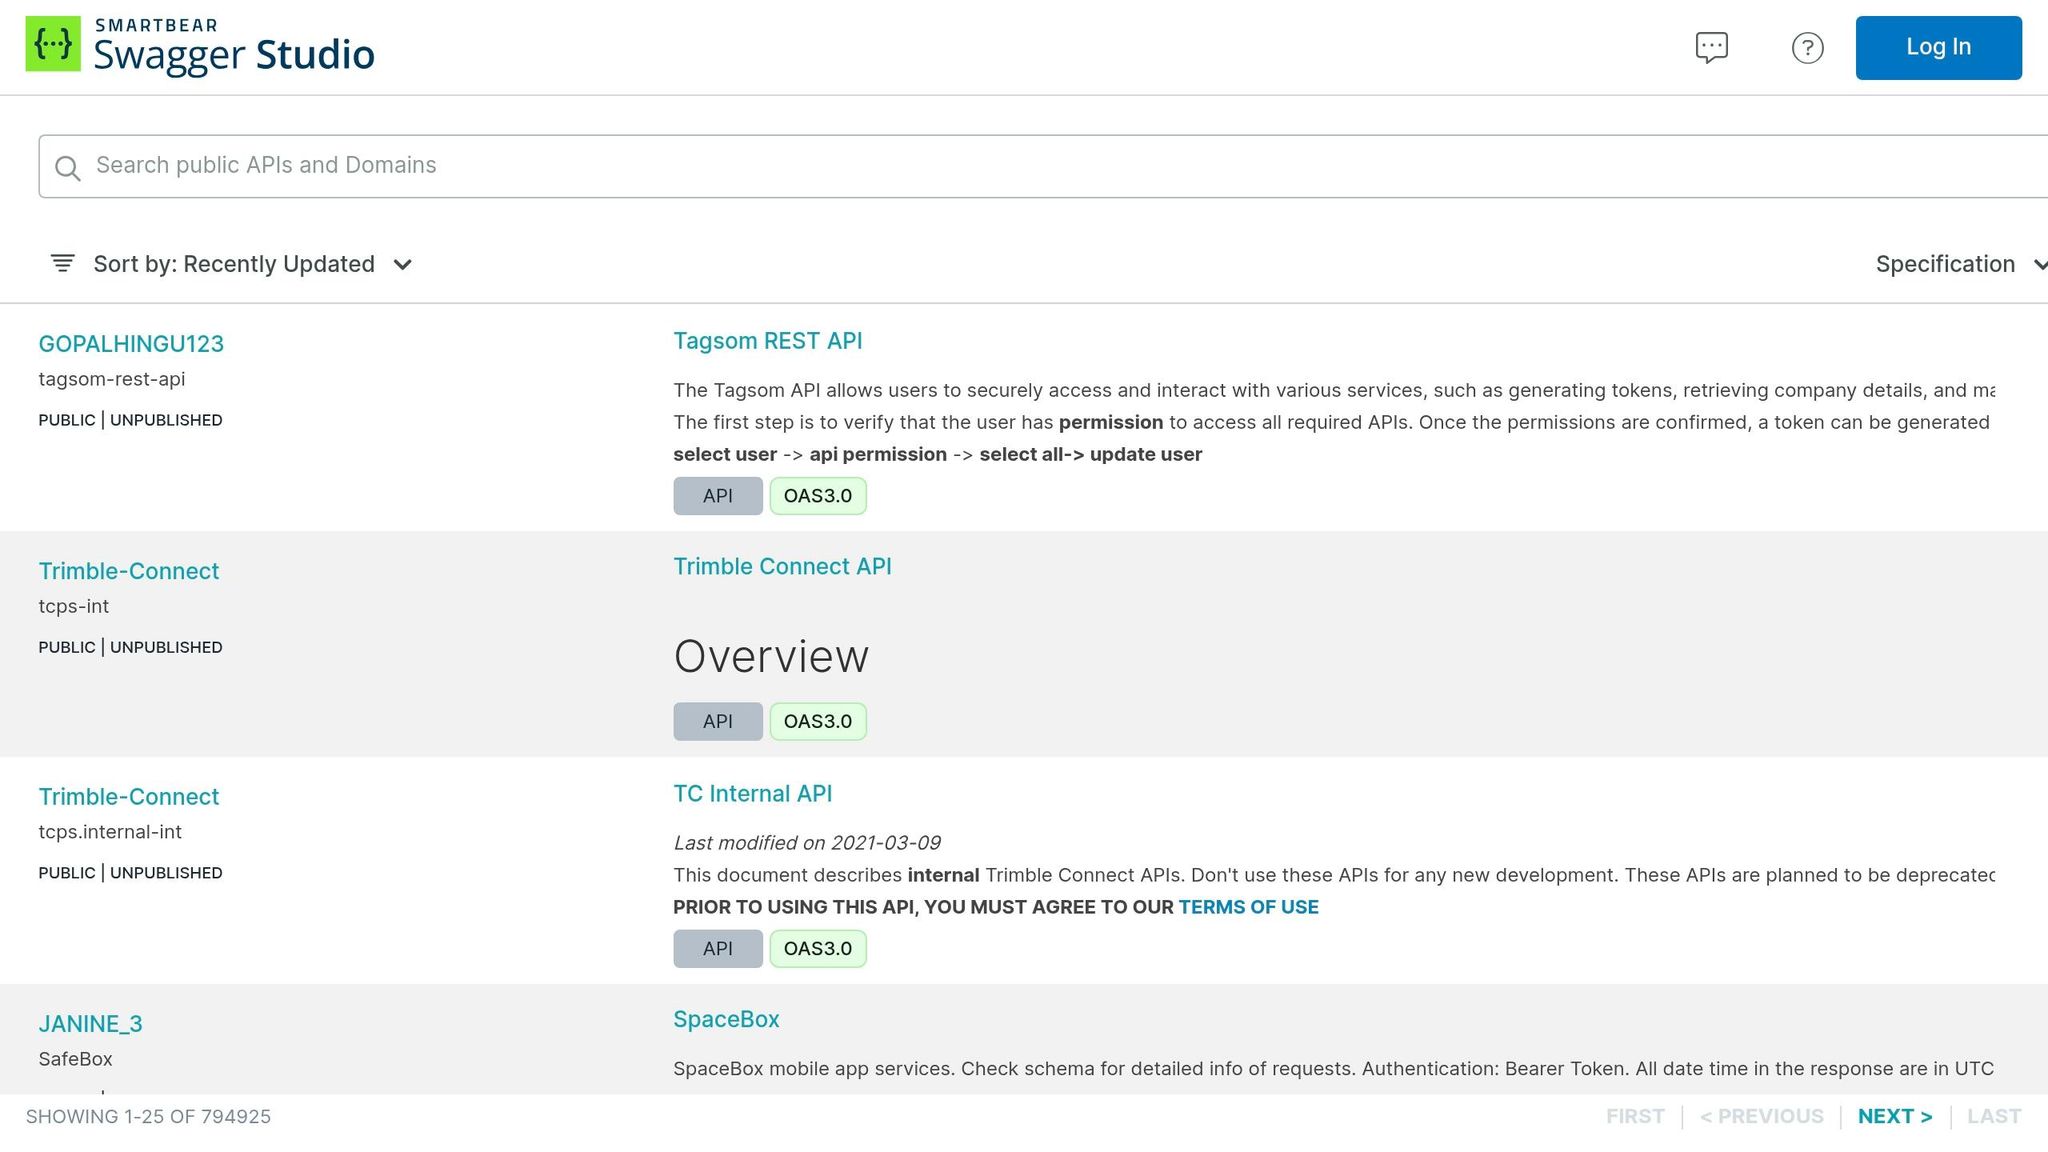Click PUBLIC | UNPUBLISHED under tagsom-rest-api

coord(130,420)
